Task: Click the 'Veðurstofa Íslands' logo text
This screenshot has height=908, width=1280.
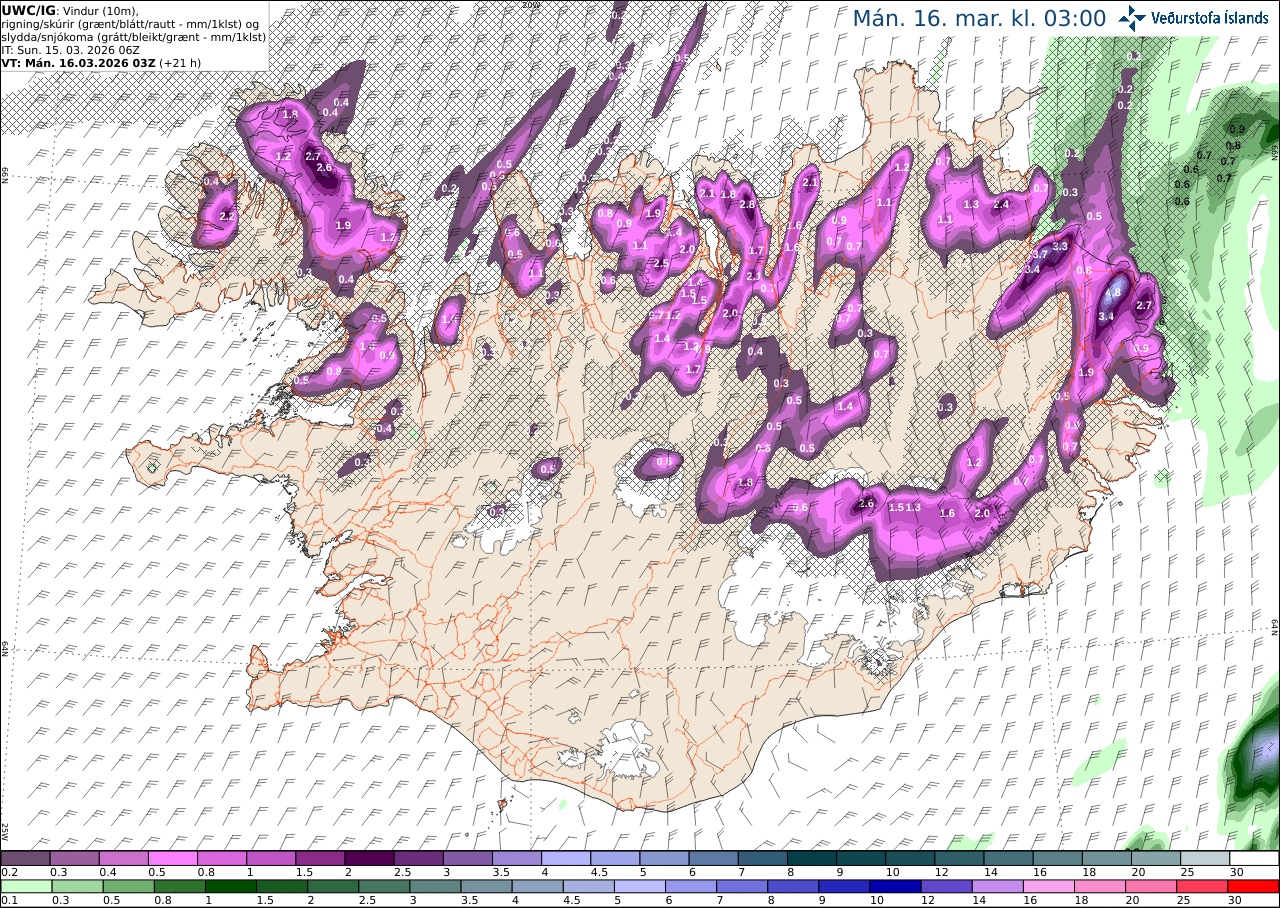Action: pyautogui.click(x=1211, y=17)
